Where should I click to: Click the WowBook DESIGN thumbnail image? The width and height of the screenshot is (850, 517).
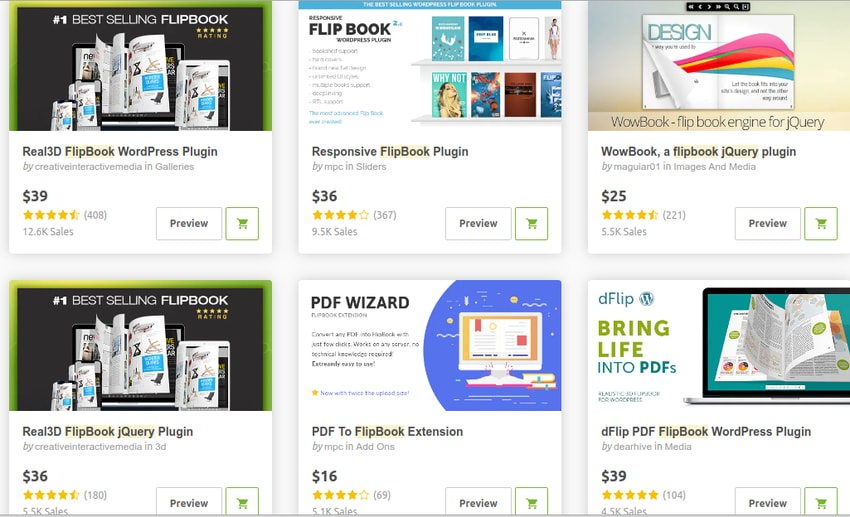point(719,66)
